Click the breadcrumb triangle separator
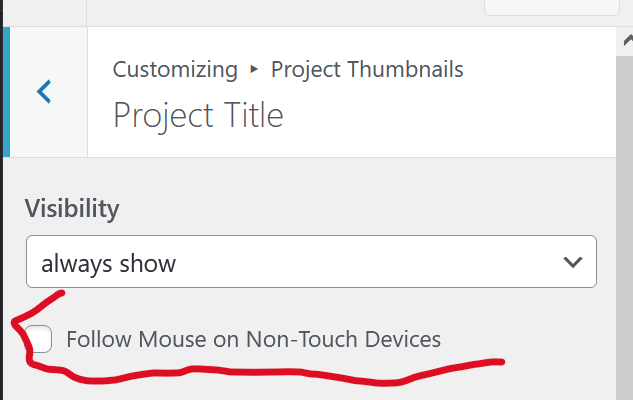The image size is (633, 400). (x=254, y=70)
